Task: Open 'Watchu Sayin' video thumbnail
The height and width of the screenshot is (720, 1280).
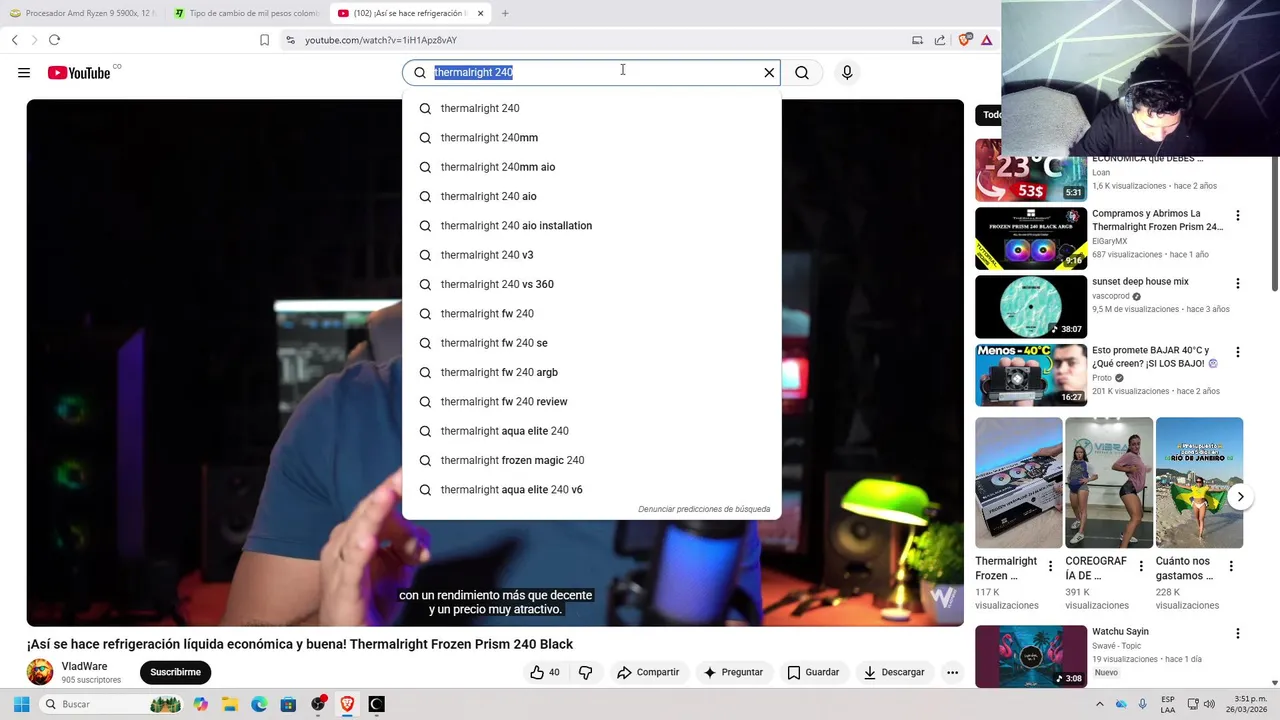Action: coord(1031,657)
